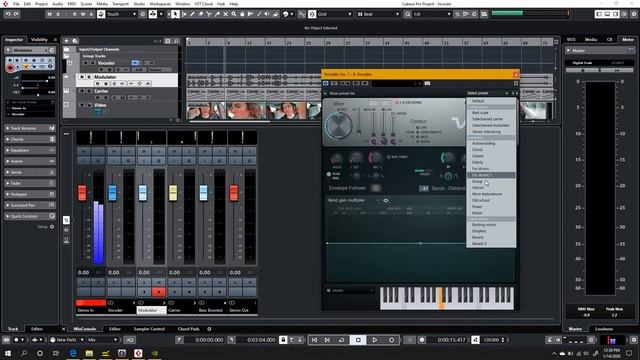Open the File menu
The height and width of the screenshot is (360, 640).
(16, 4)
